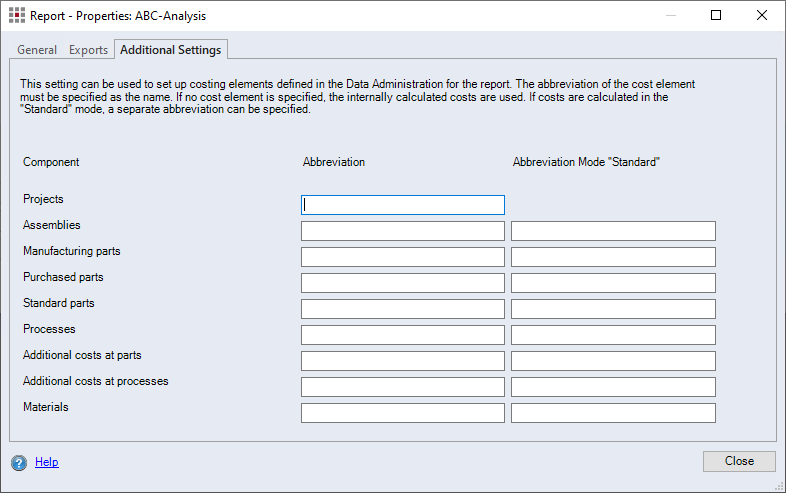Screen dimensions: 786x493
Task: Switch to the Exports tab
Action: click(88, 50)
